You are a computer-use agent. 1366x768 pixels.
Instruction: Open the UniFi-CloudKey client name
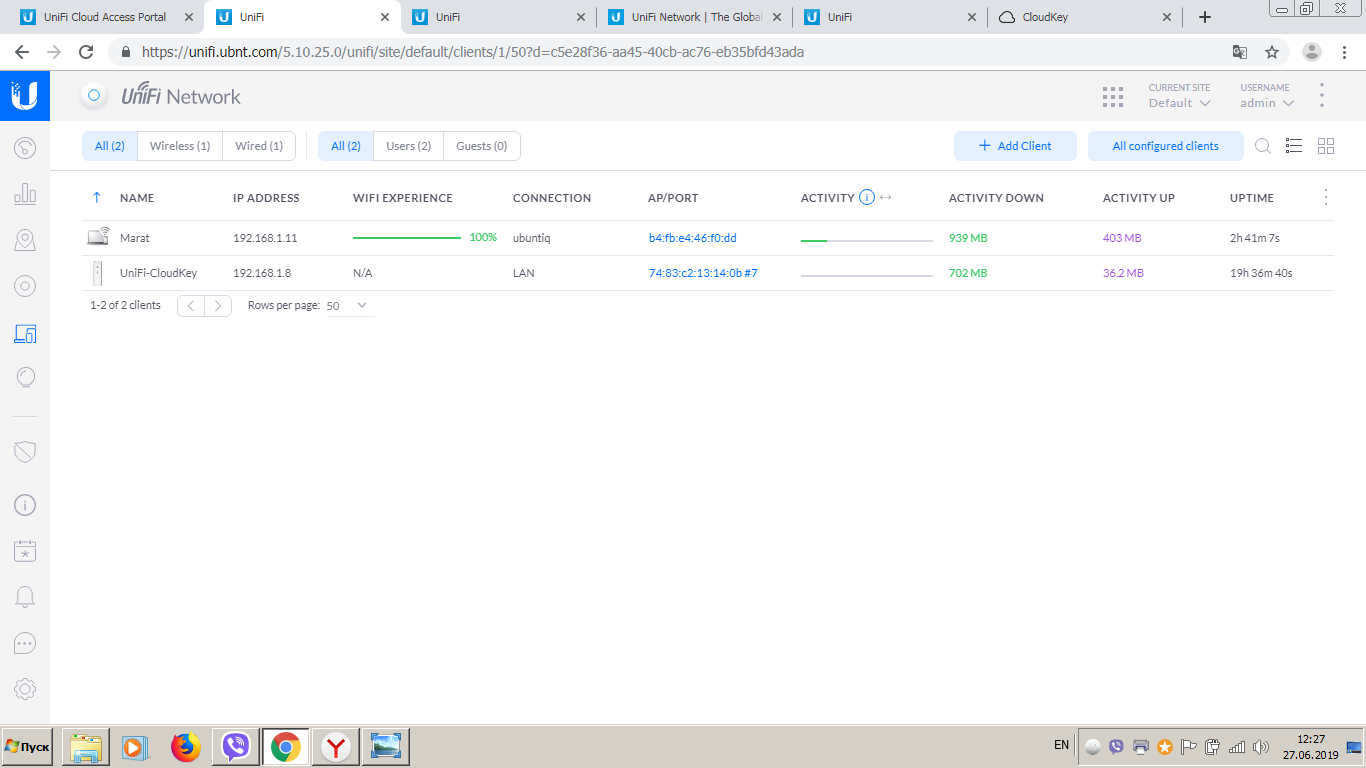tap(158, 273)
